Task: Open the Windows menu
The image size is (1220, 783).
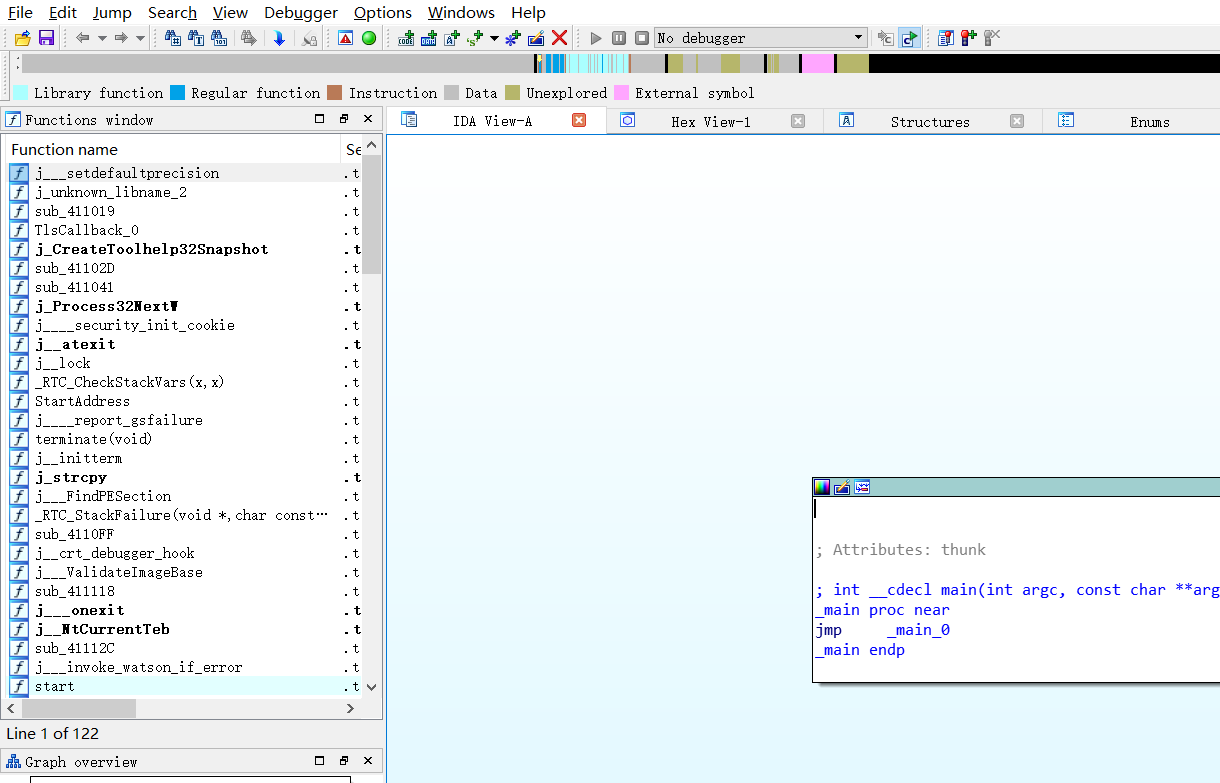Action: pos(461,12)
